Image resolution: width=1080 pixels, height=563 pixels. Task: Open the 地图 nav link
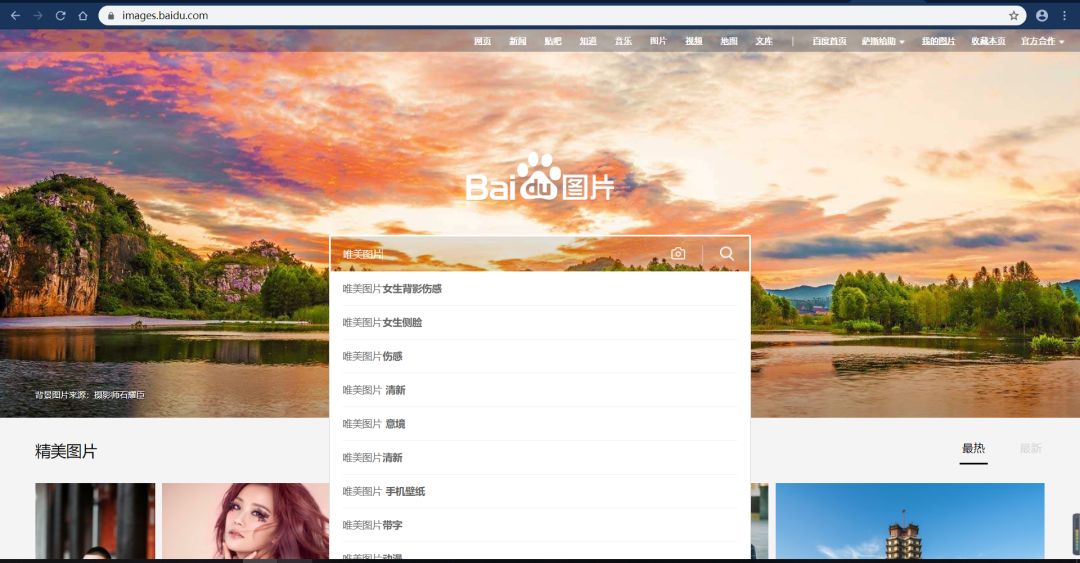(x=729, y=41)
